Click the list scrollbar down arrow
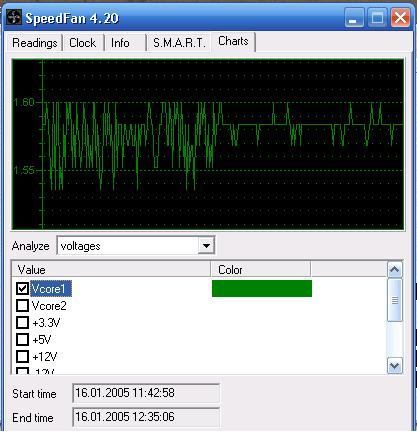This screenshot has width=417, height=436. [395, 366]
